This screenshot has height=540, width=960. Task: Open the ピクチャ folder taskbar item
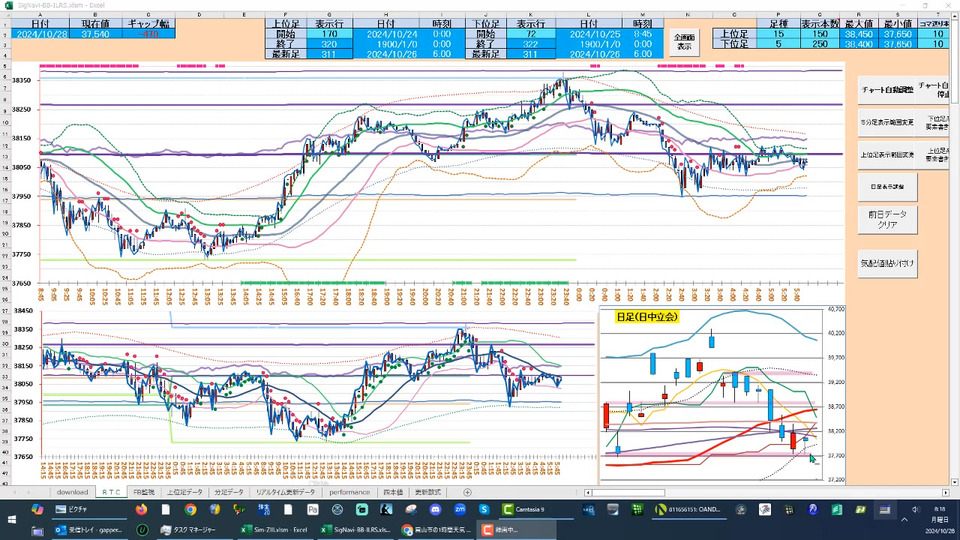pyautogui.click(x=89, y=509)
